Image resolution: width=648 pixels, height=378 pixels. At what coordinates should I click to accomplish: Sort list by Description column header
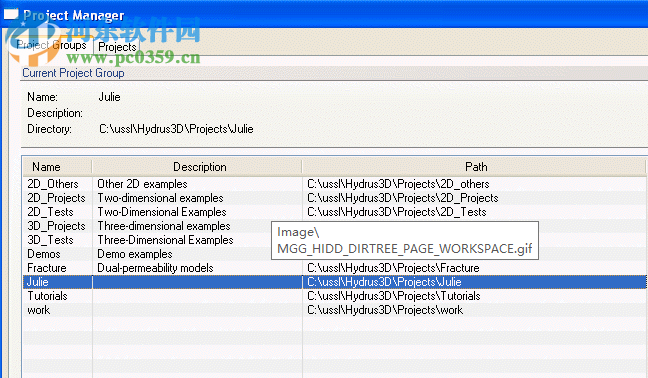(197, 167)
